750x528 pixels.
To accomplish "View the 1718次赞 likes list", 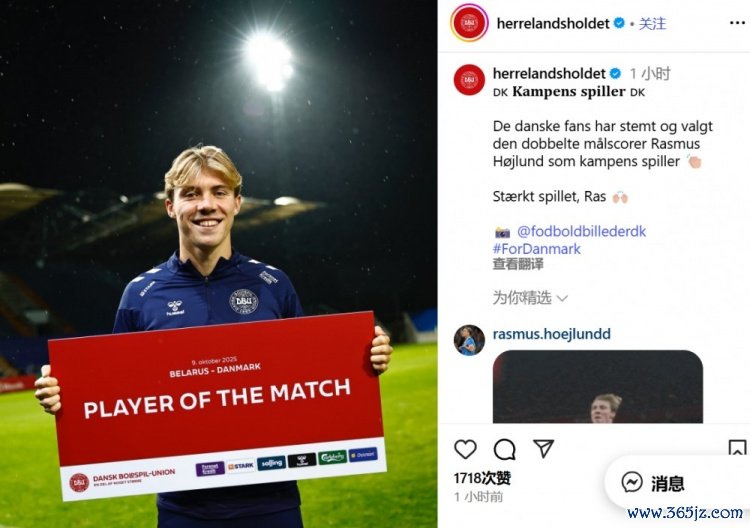I will [x=482, y=478].
